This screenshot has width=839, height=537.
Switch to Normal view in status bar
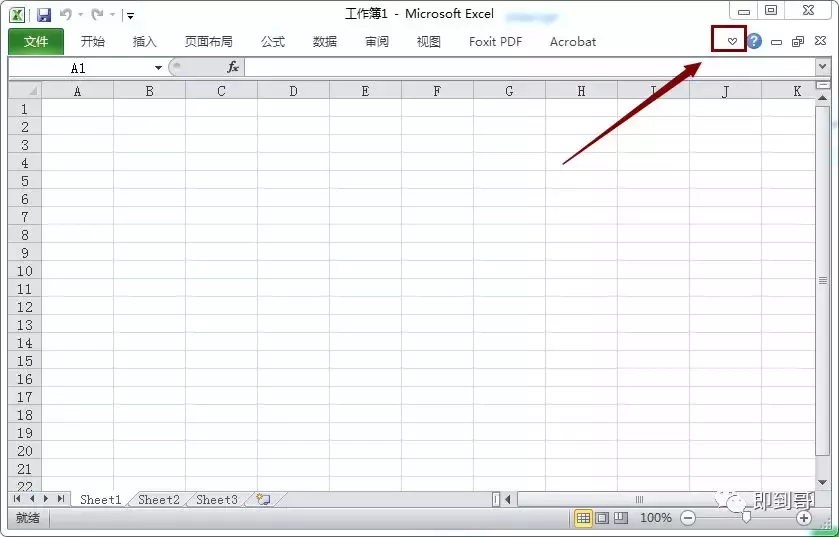click(583, 518)
